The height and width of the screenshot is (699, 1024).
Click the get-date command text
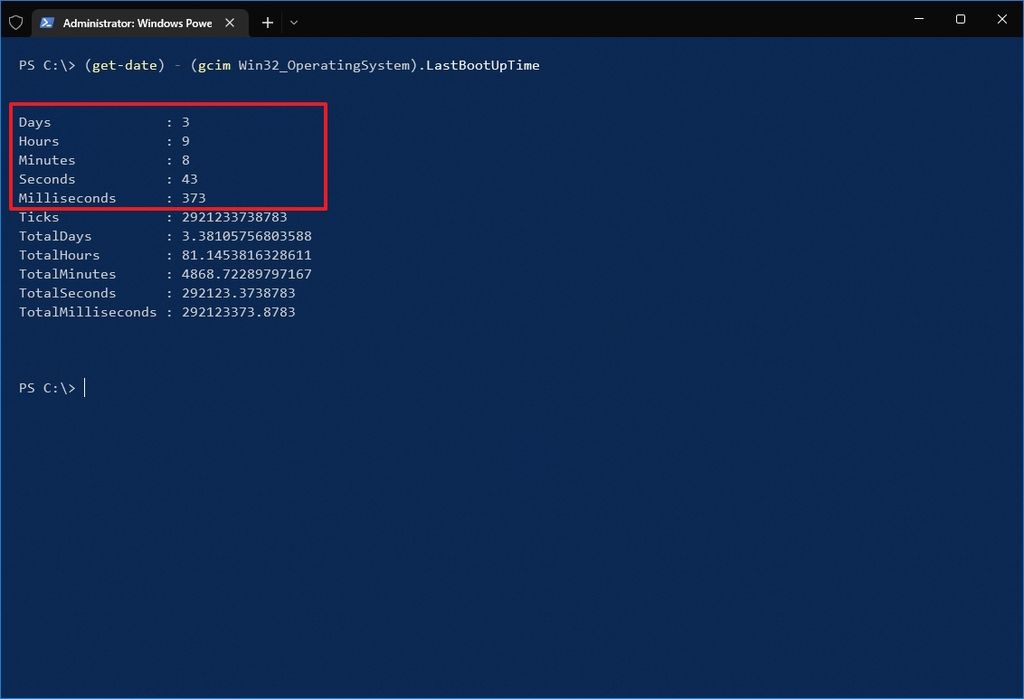pyautogui.click(x=126, y=65)
